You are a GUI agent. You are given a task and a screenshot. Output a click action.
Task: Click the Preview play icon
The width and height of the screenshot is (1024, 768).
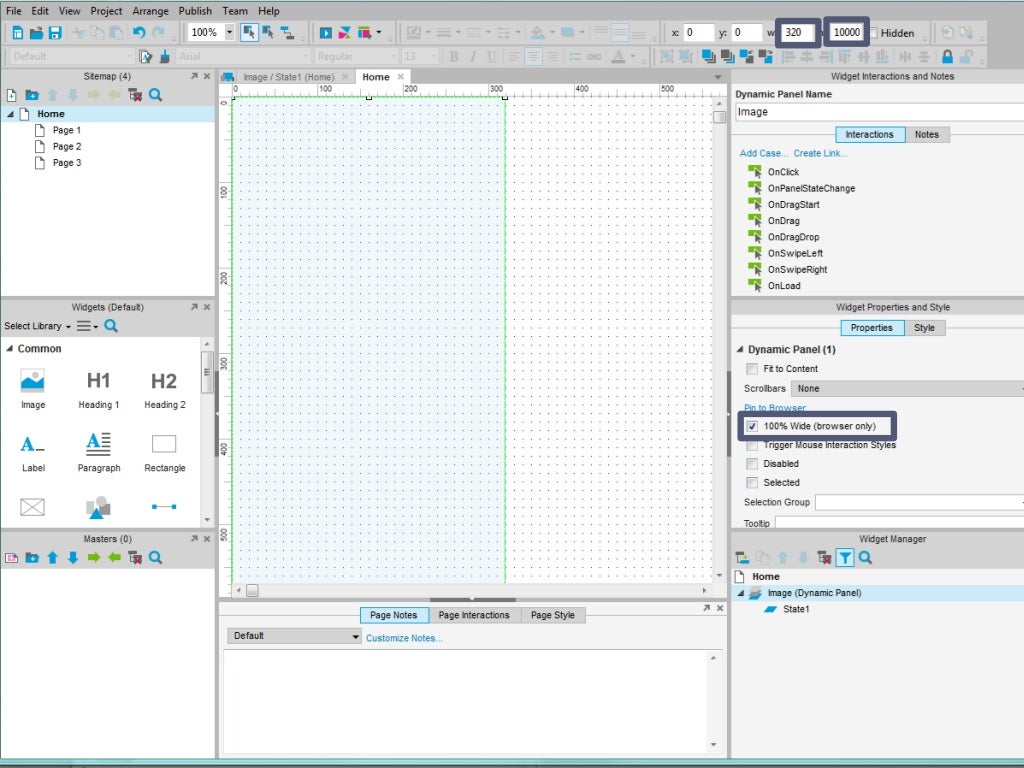(325, 32)
